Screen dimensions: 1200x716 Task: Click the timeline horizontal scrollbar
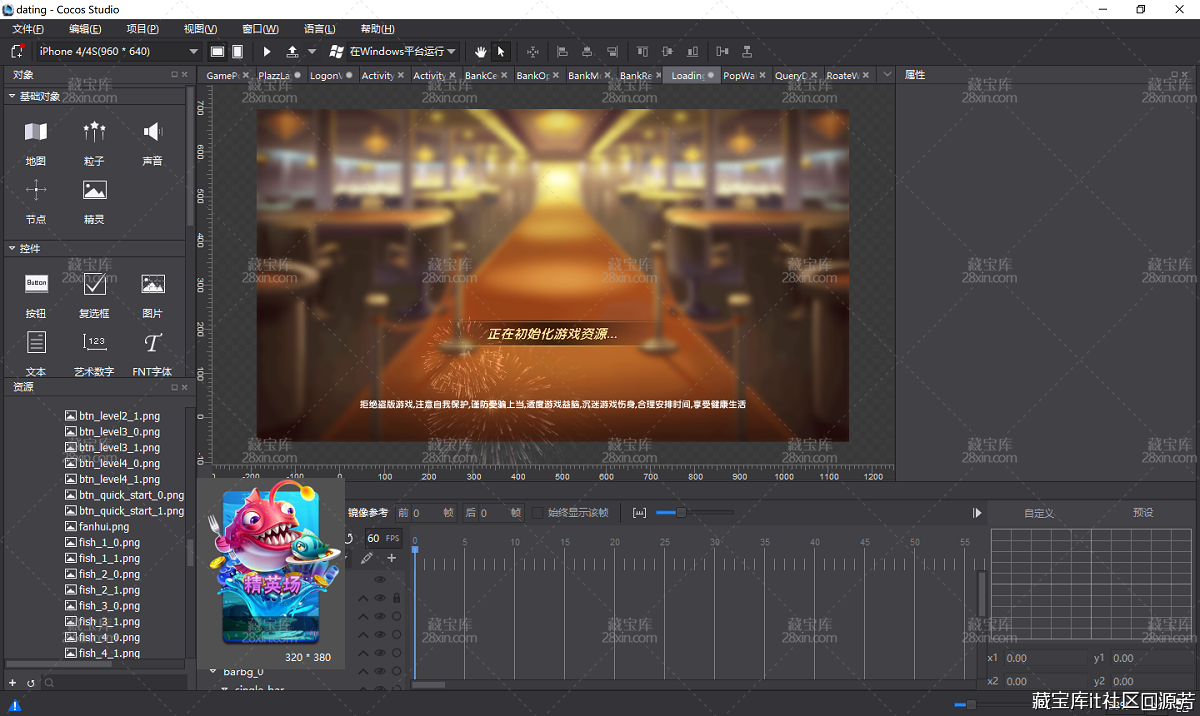tap(429, 685)
